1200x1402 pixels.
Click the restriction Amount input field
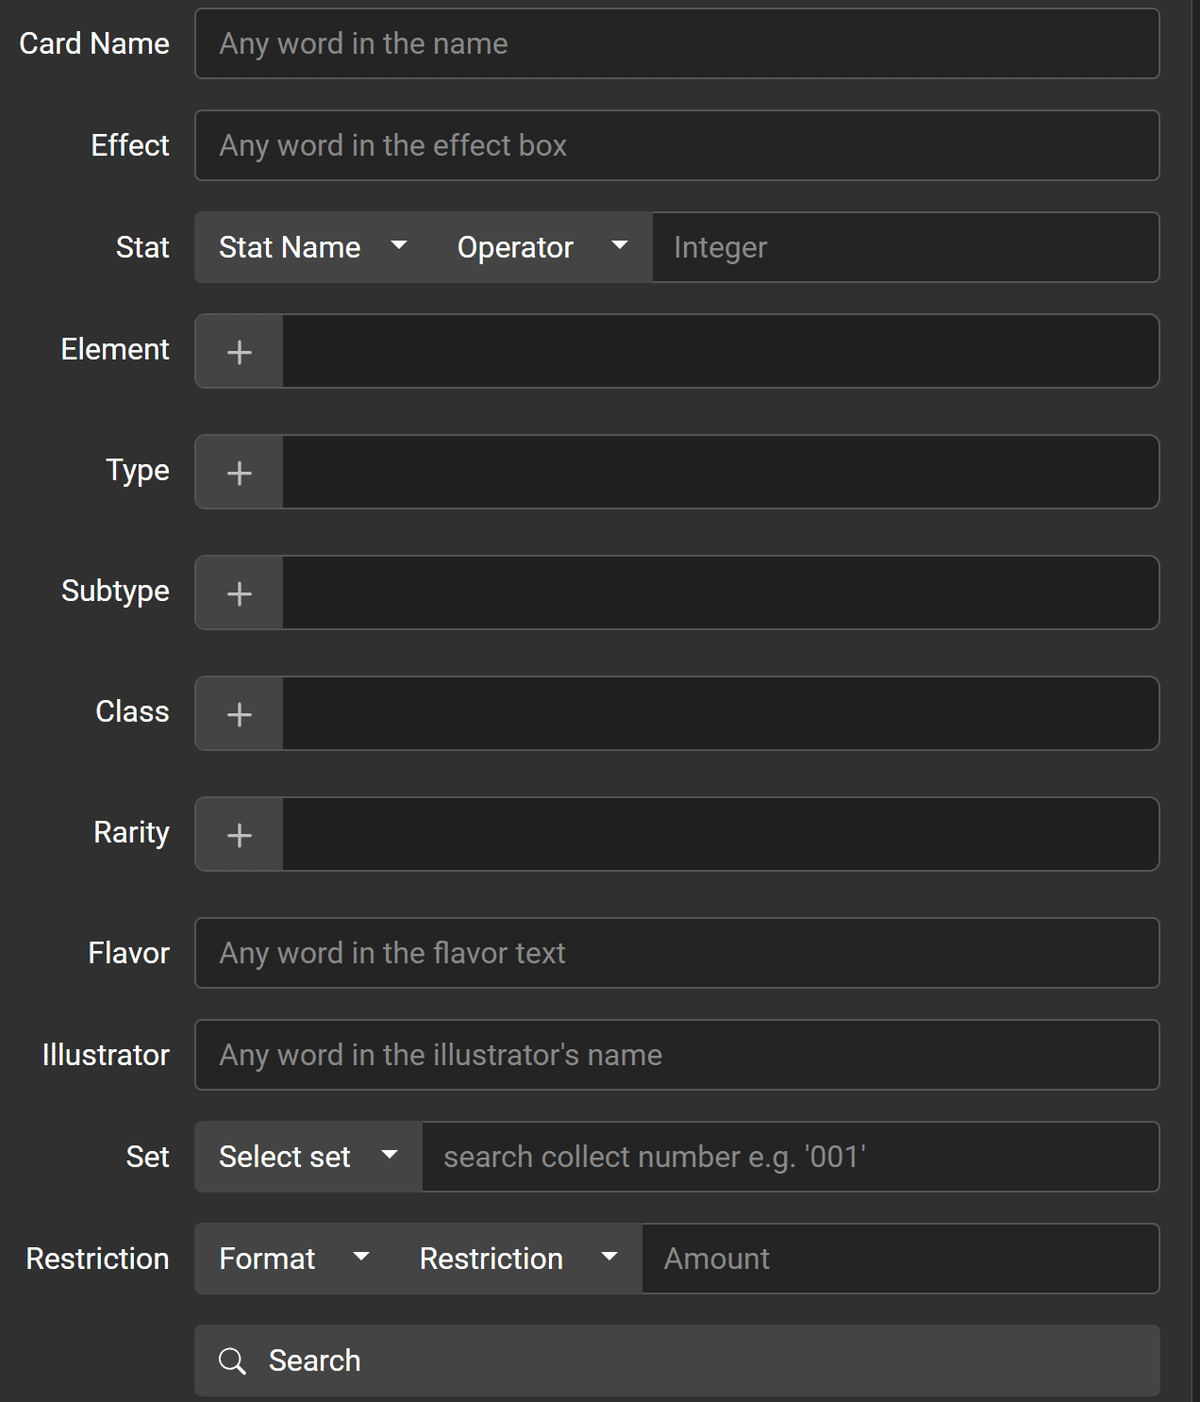[901, 1259]
